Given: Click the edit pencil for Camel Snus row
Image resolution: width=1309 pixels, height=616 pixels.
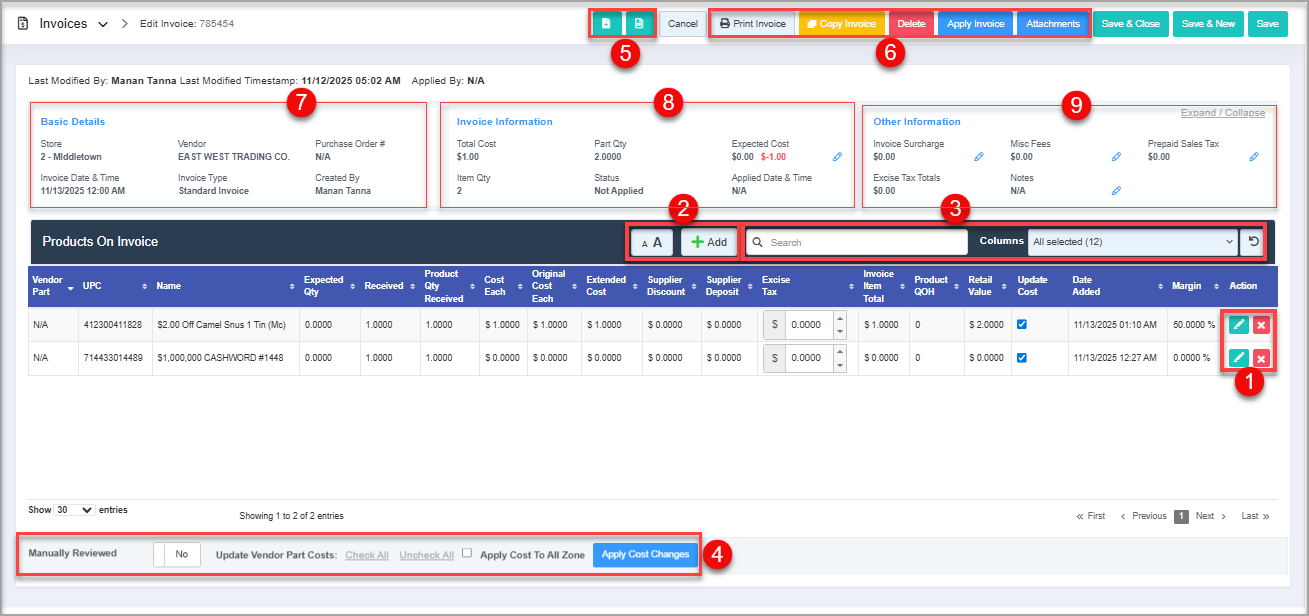Looking at the screenshot, I should point(1238,325).
